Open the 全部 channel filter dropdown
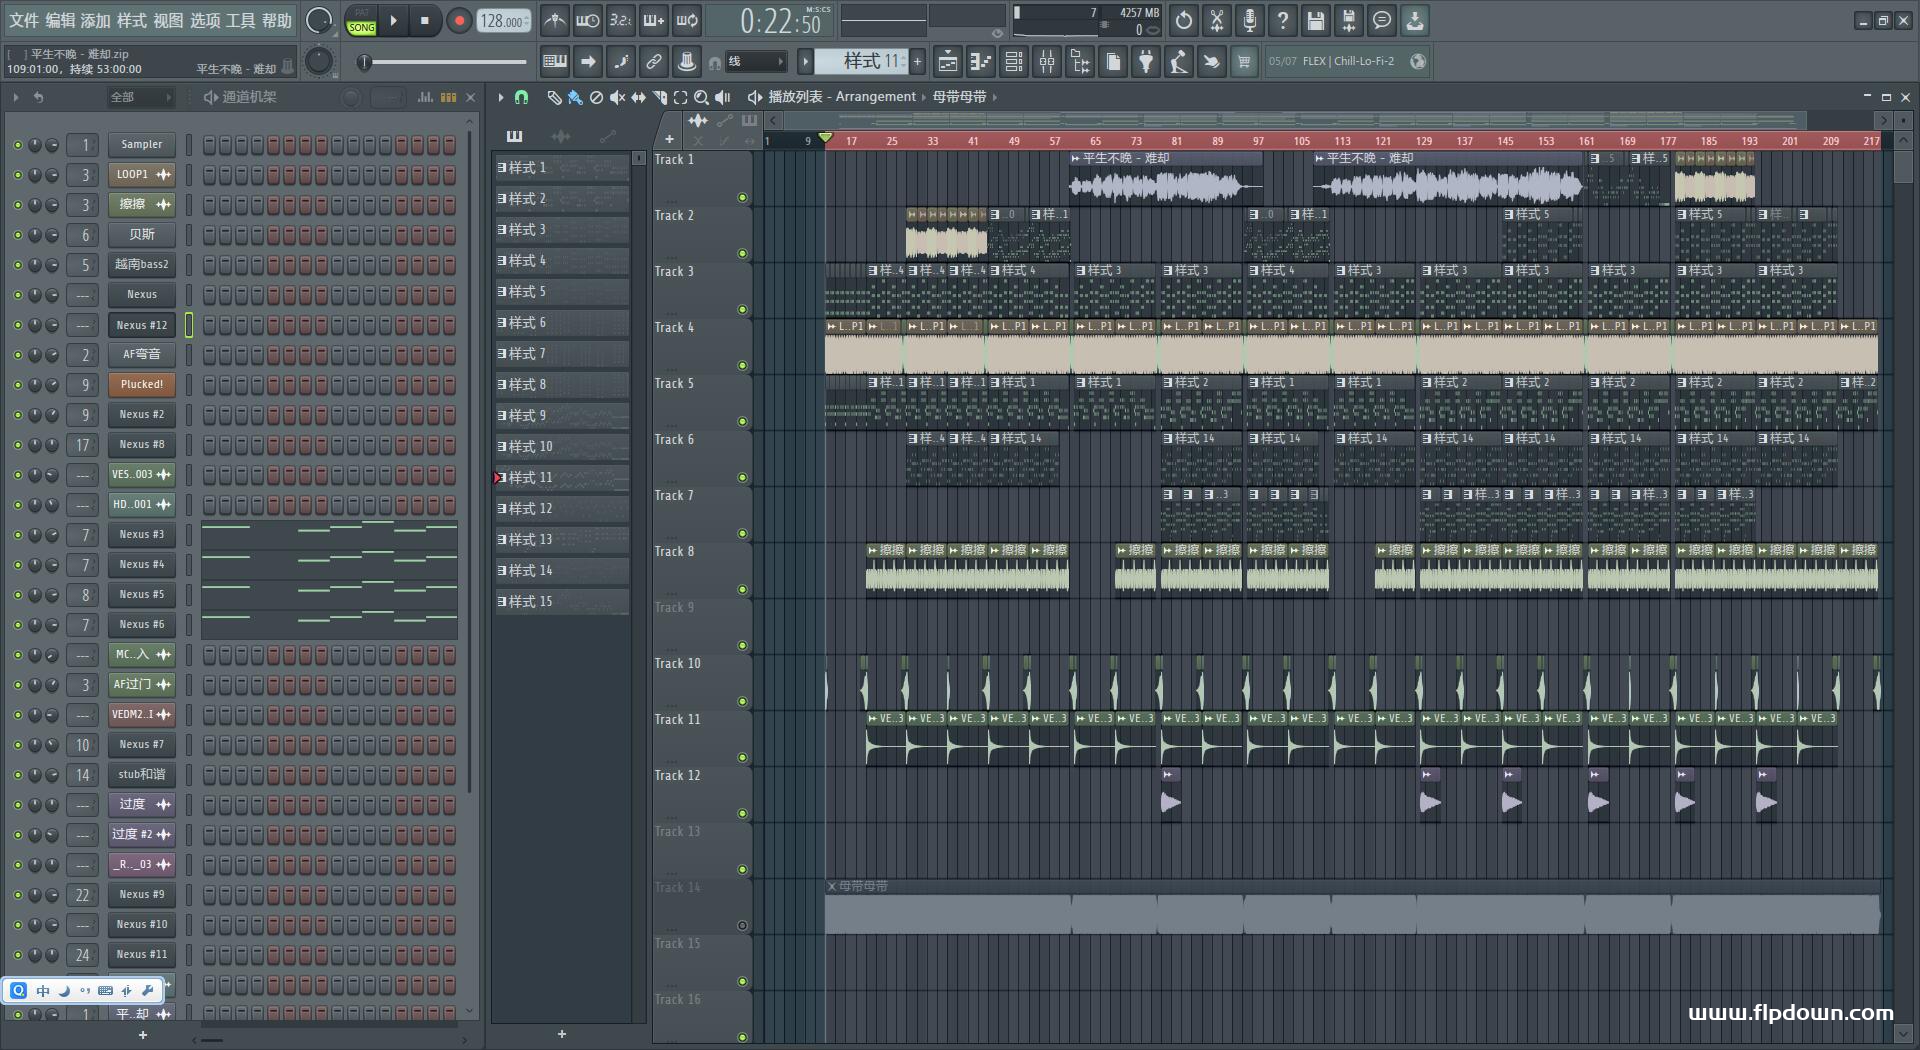 pos(140,97)
